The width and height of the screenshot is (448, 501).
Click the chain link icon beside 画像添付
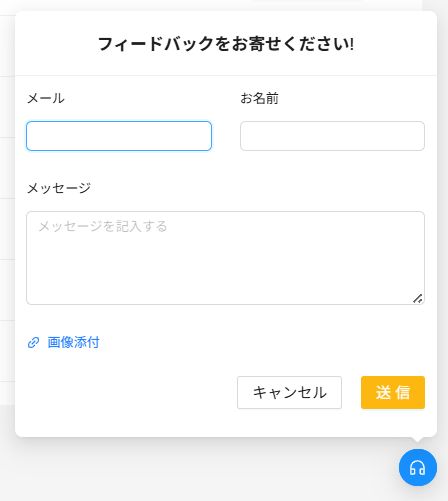point(33,342)
